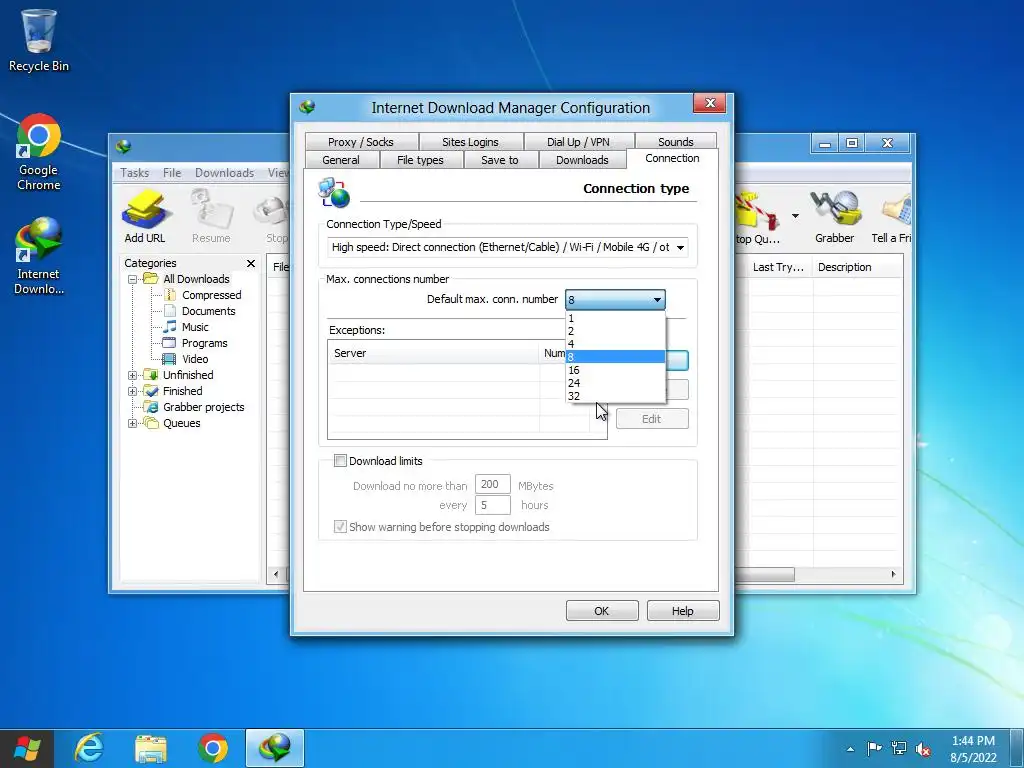This screenshot has height=768, width=1024.
Task: Switch to the Proxy / Socks tab
Action: pos(360,142)
